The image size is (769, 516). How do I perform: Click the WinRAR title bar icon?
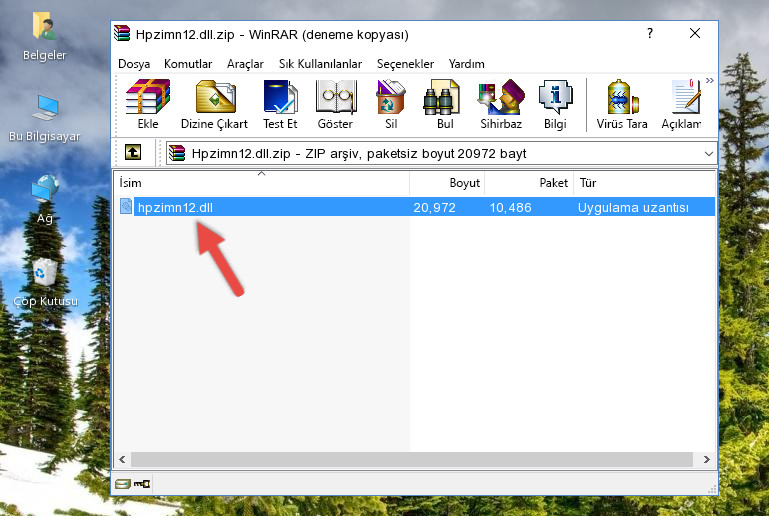[x=122, y=33]
